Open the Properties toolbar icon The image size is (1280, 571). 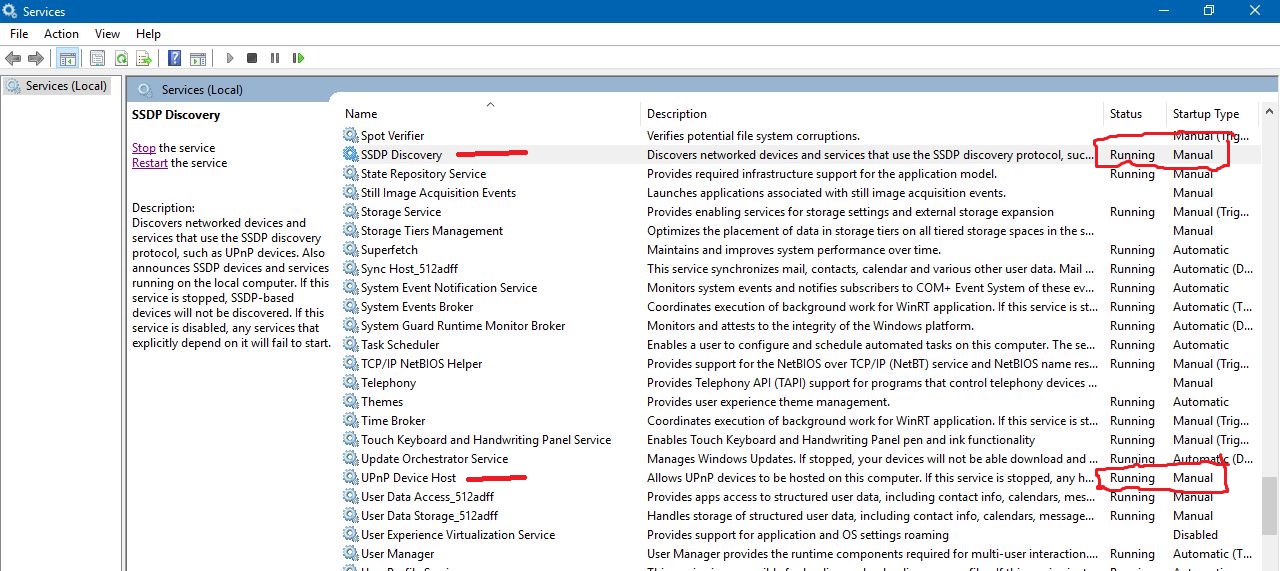97,58
